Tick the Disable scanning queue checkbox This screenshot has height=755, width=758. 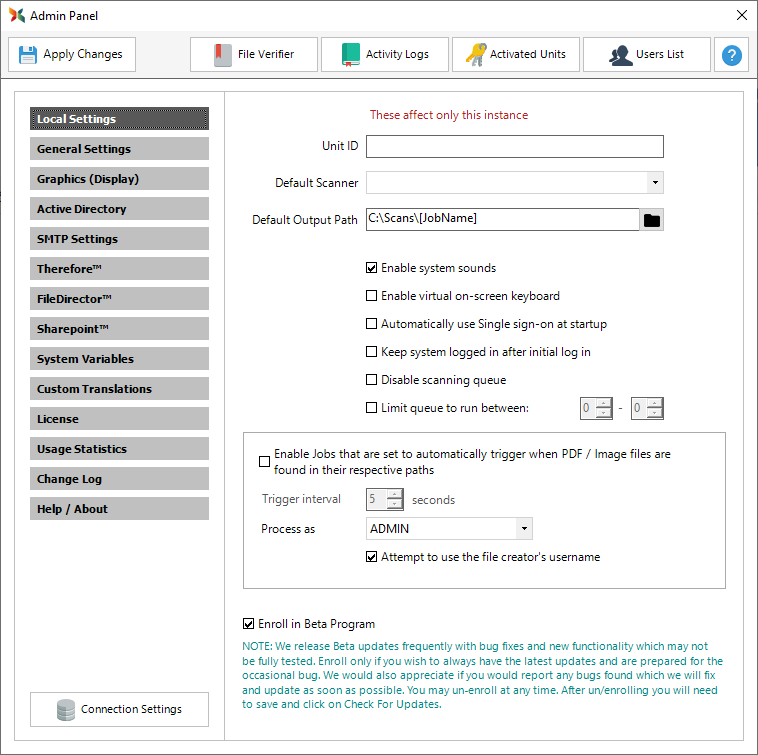[x=372, y=380]
